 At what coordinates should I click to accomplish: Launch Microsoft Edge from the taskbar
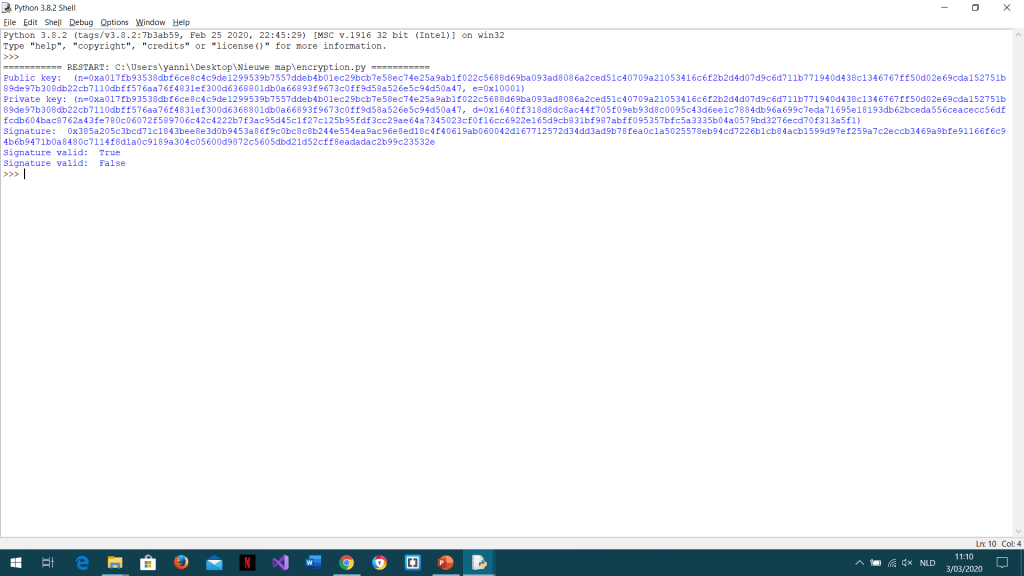click(x=82, y=563)
